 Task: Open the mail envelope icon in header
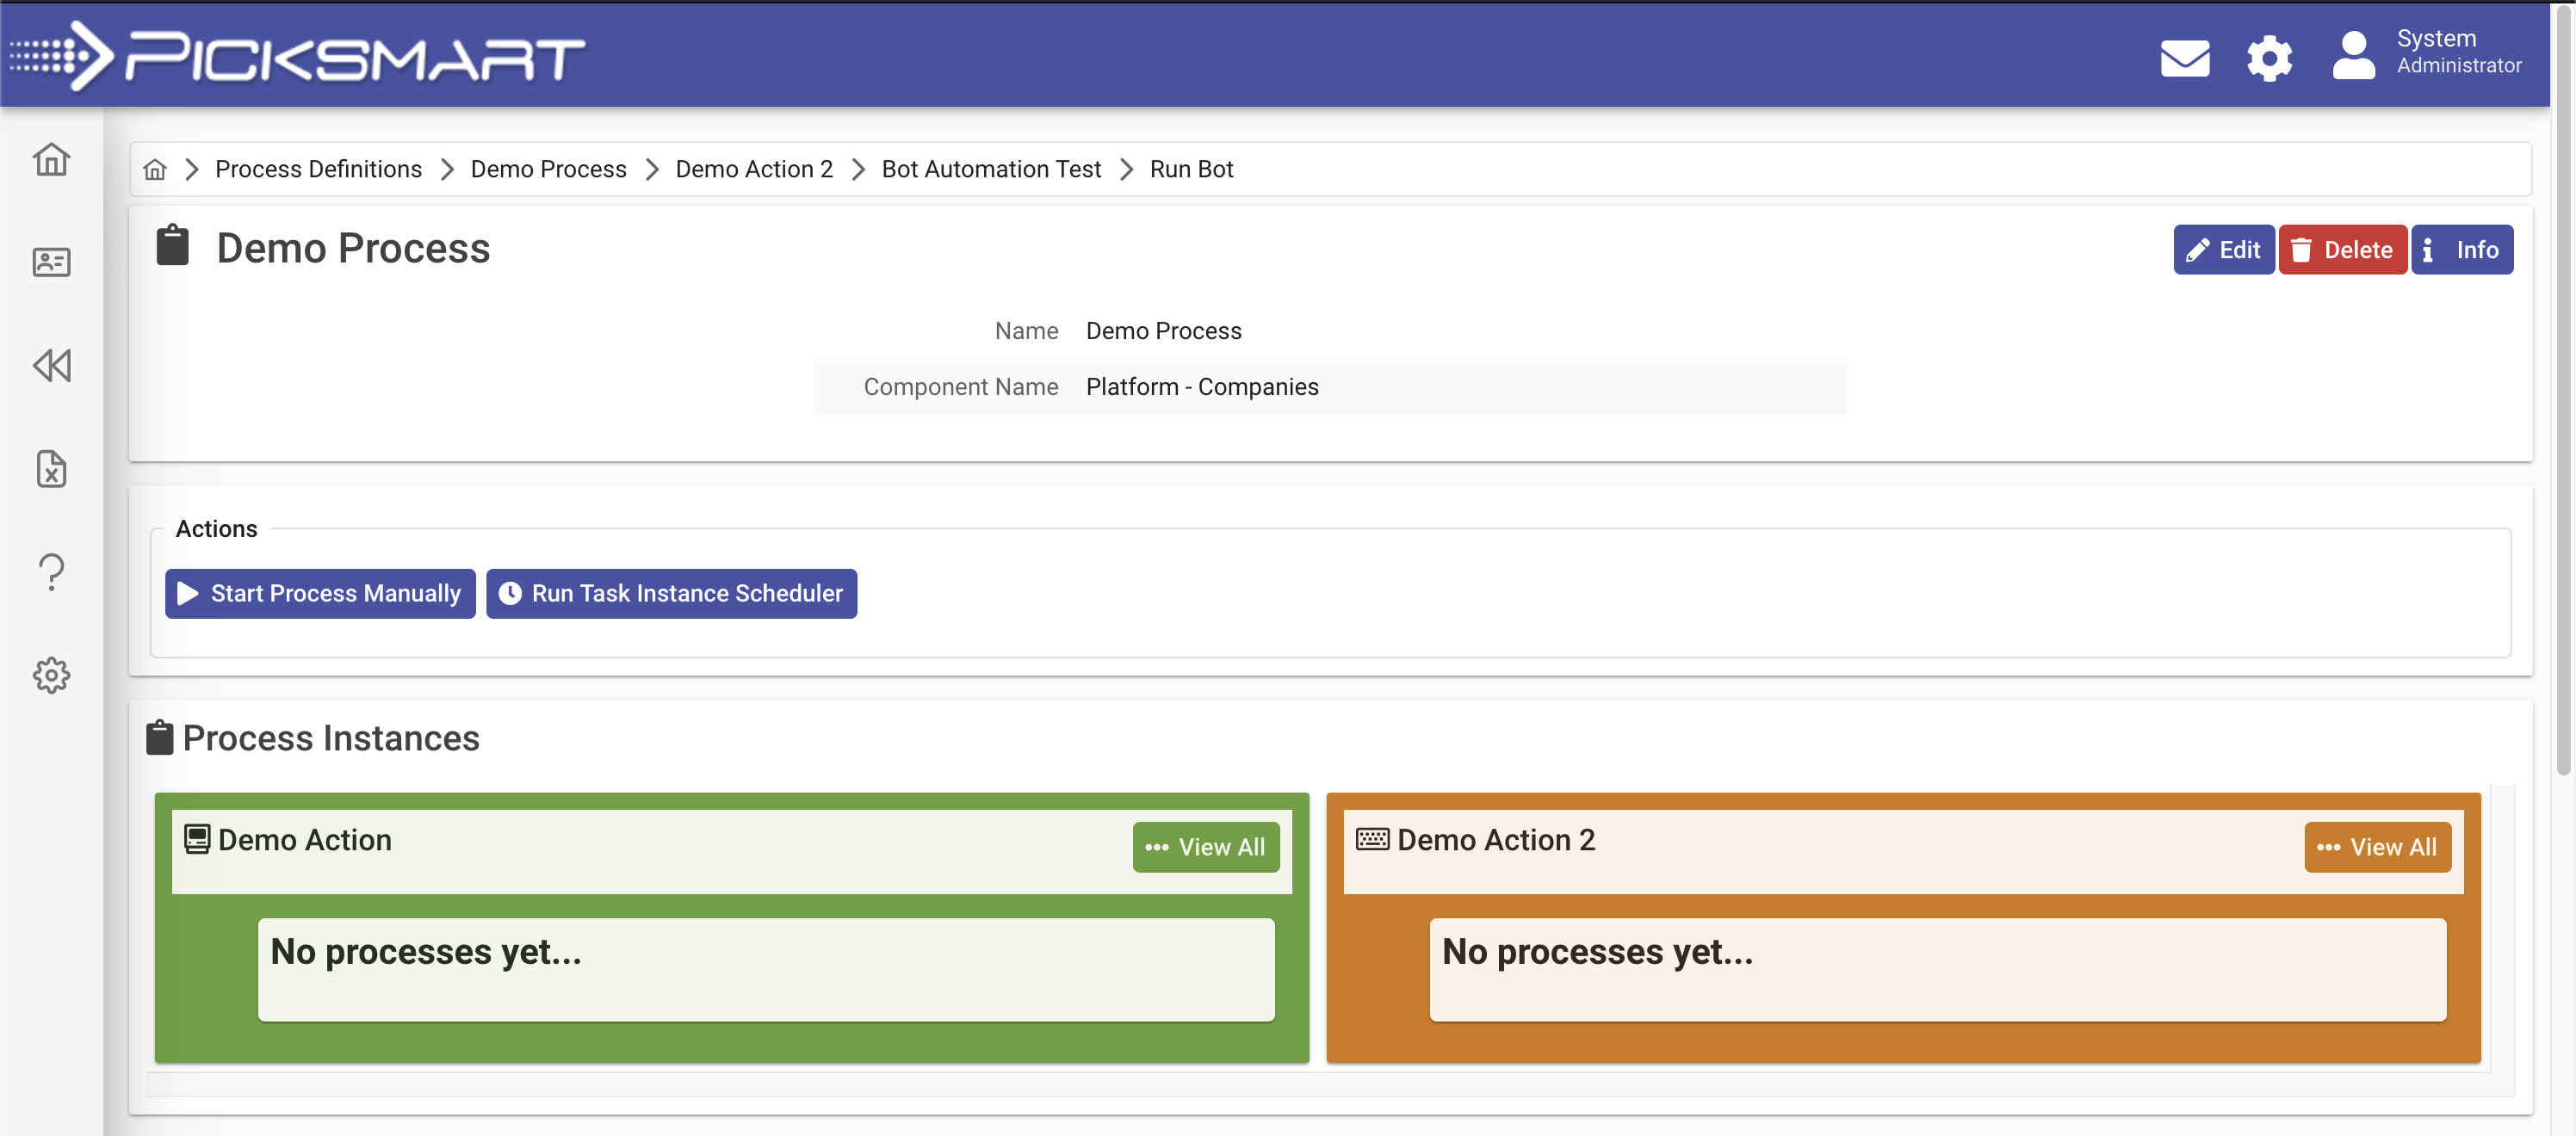[2184, 58]
